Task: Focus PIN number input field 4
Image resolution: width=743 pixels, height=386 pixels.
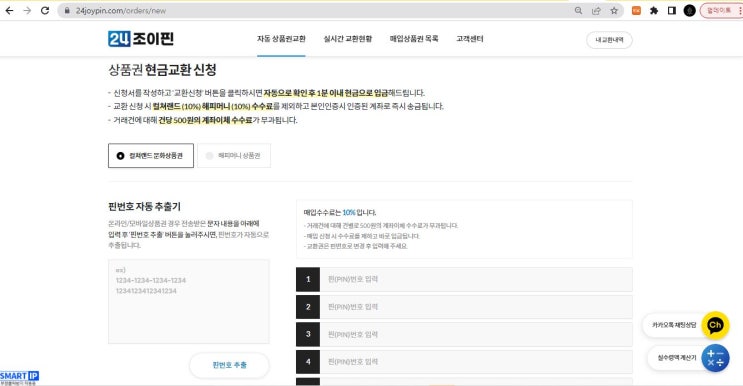Action: 476,362
